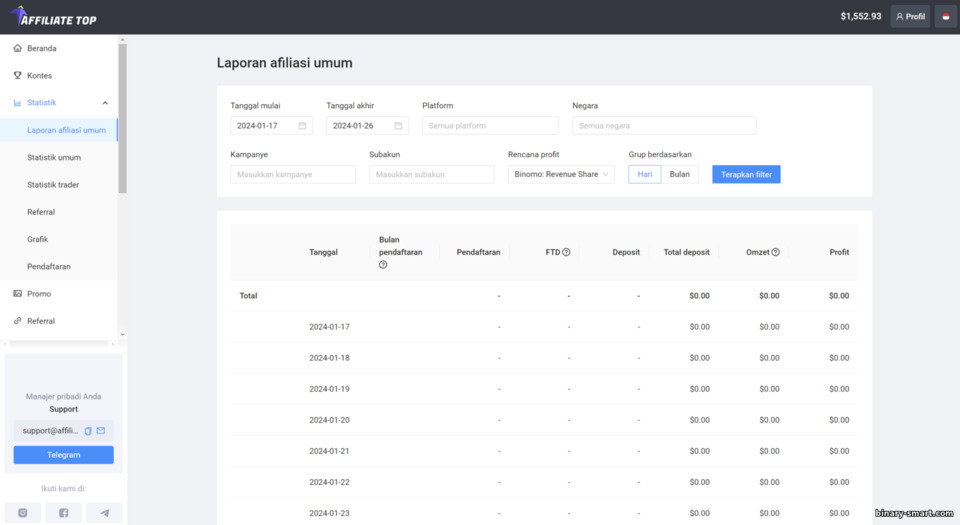This screenshot has width=960, height=525.
Task: Click the 2024-01-20 row date
Action: [329, 420]
